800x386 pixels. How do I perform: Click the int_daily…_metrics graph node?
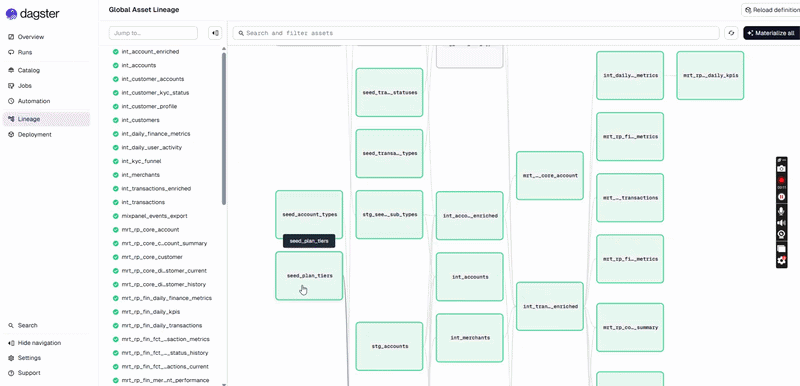click(x=630, y=75)
